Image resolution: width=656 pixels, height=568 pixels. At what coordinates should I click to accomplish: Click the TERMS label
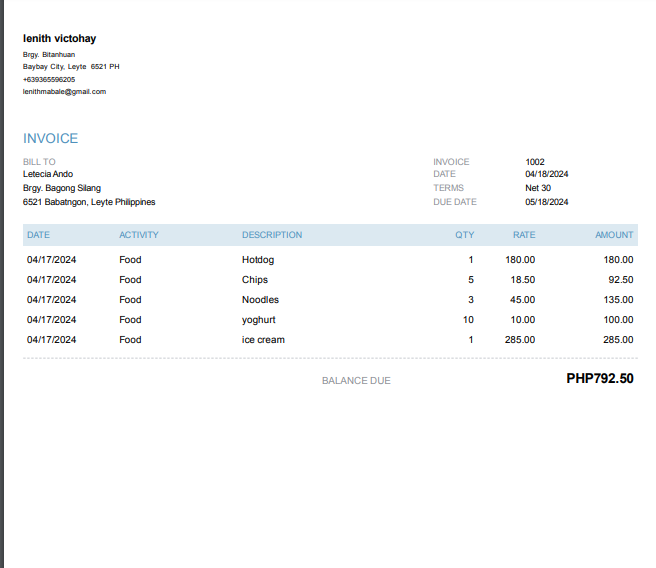click(448, 188)
